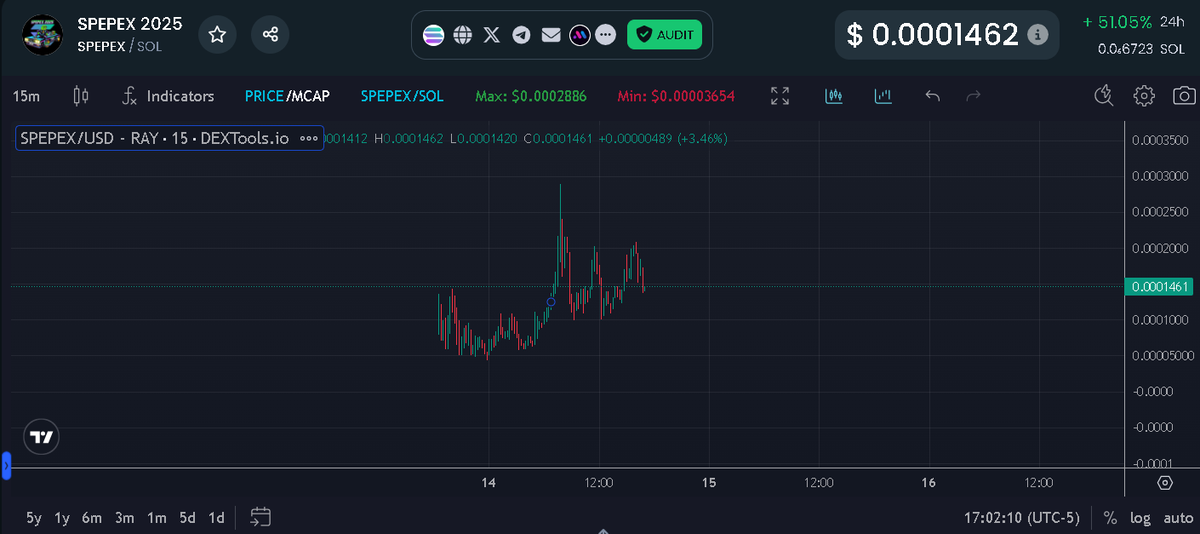Viewport: 1200px width, 534px height.
Task: Open timezone menu 17:02:10 (UTC-5)
Action: coord(1022,518)
